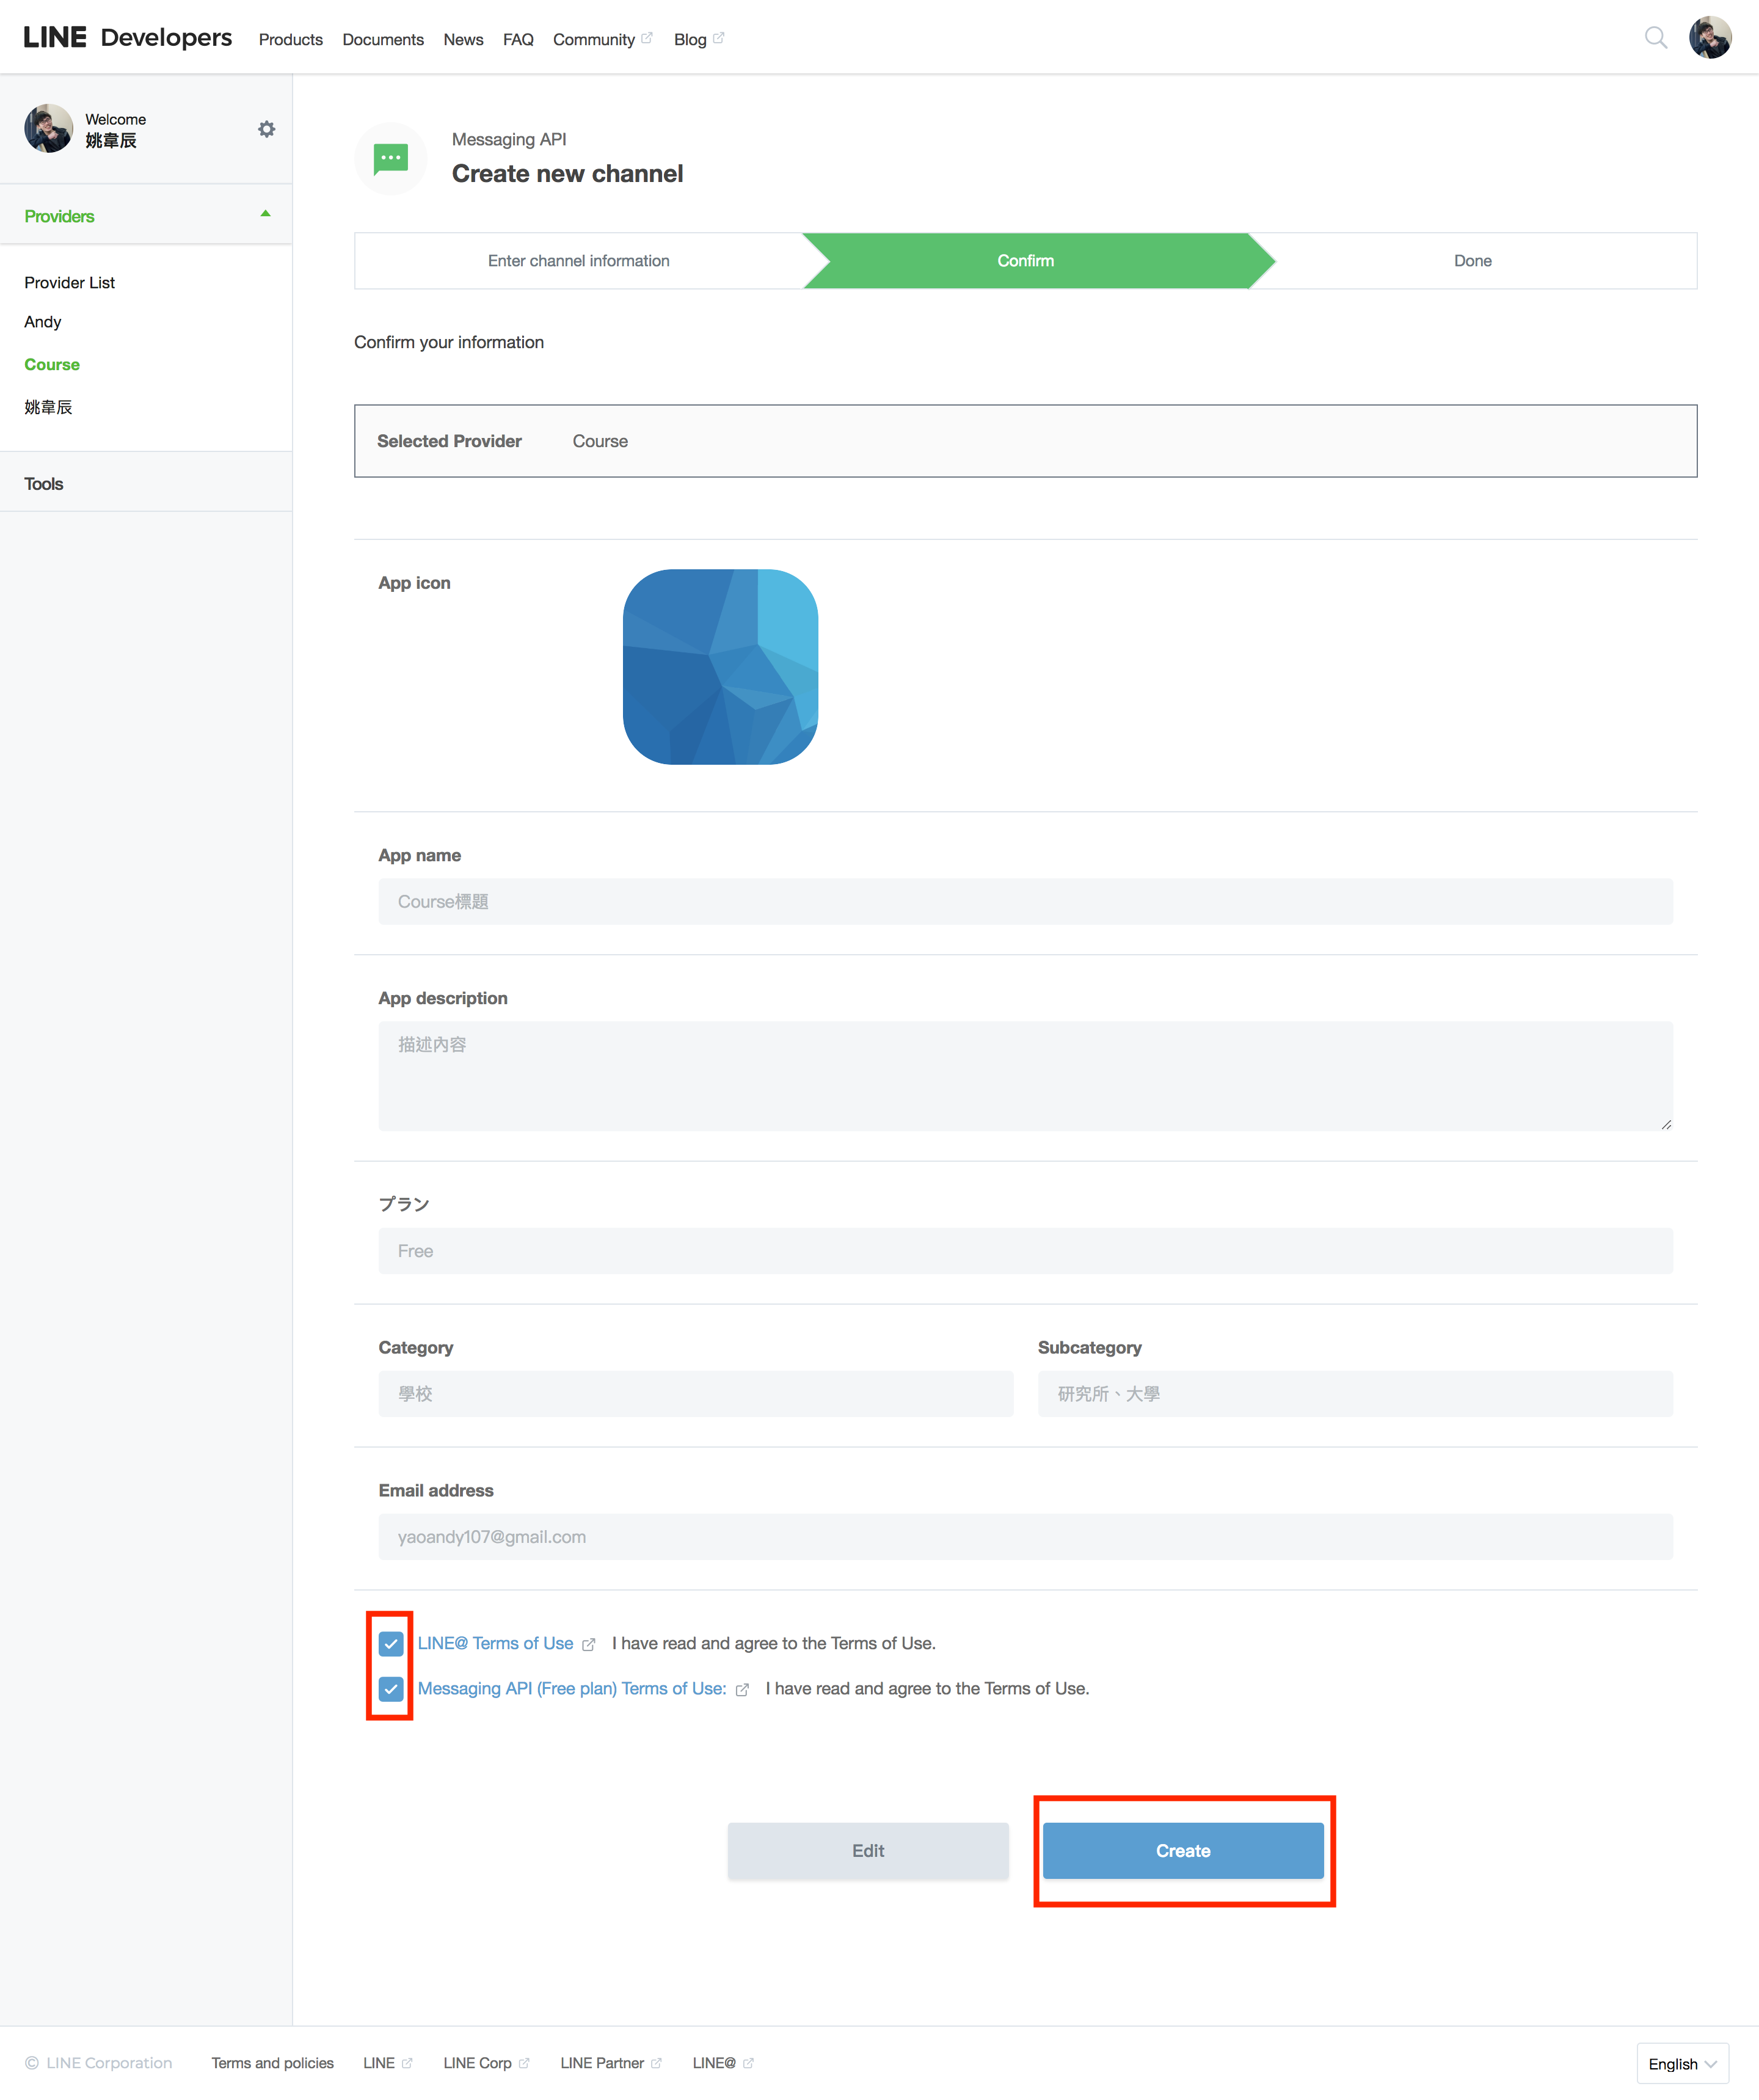The height and width of the screenshot is (2100, 1759).
Task: Open the settings gear next to Welcome
Action: [x=266, y=129]
